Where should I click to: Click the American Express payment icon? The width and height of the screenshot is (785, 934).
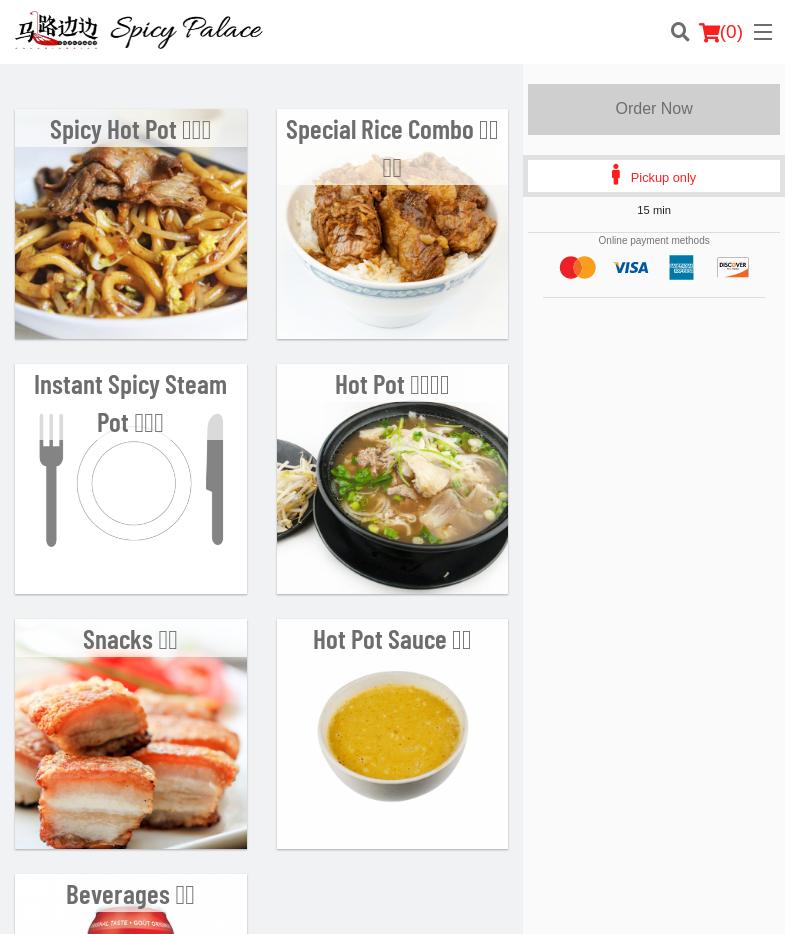(681, 267)
